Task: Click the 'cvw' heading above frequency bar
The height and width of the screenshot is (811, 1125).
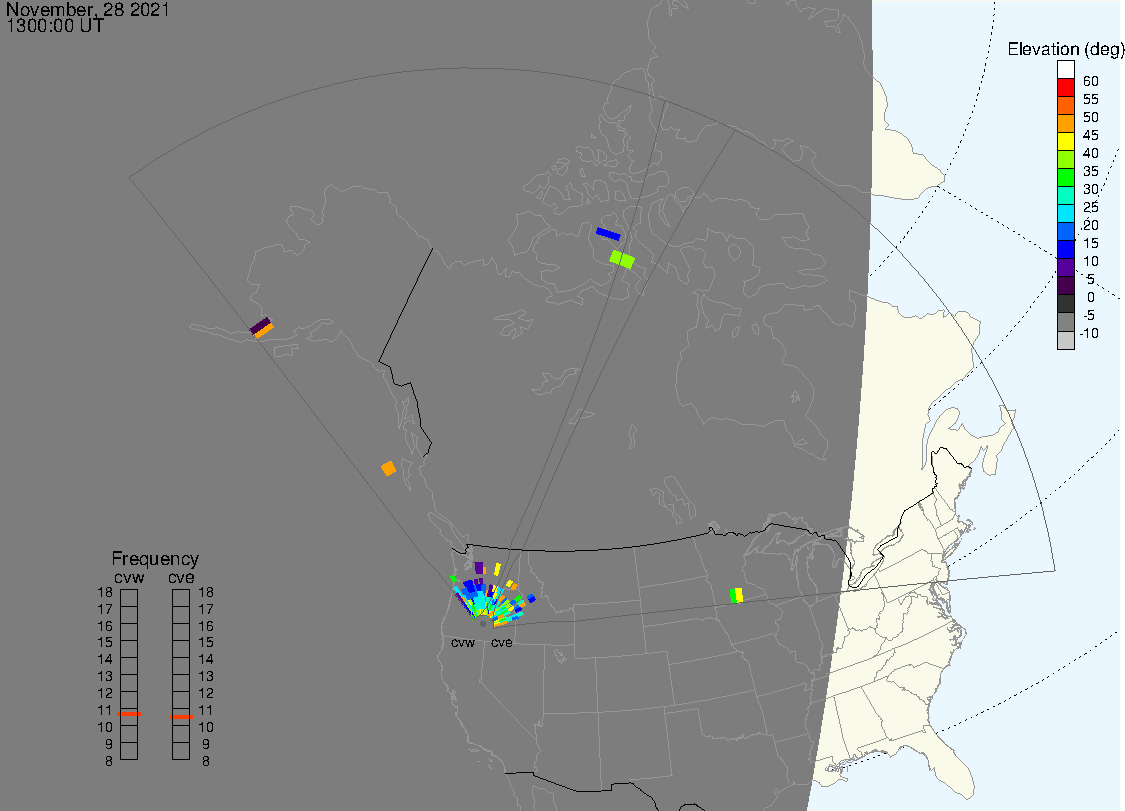Action: click(129, 578)
